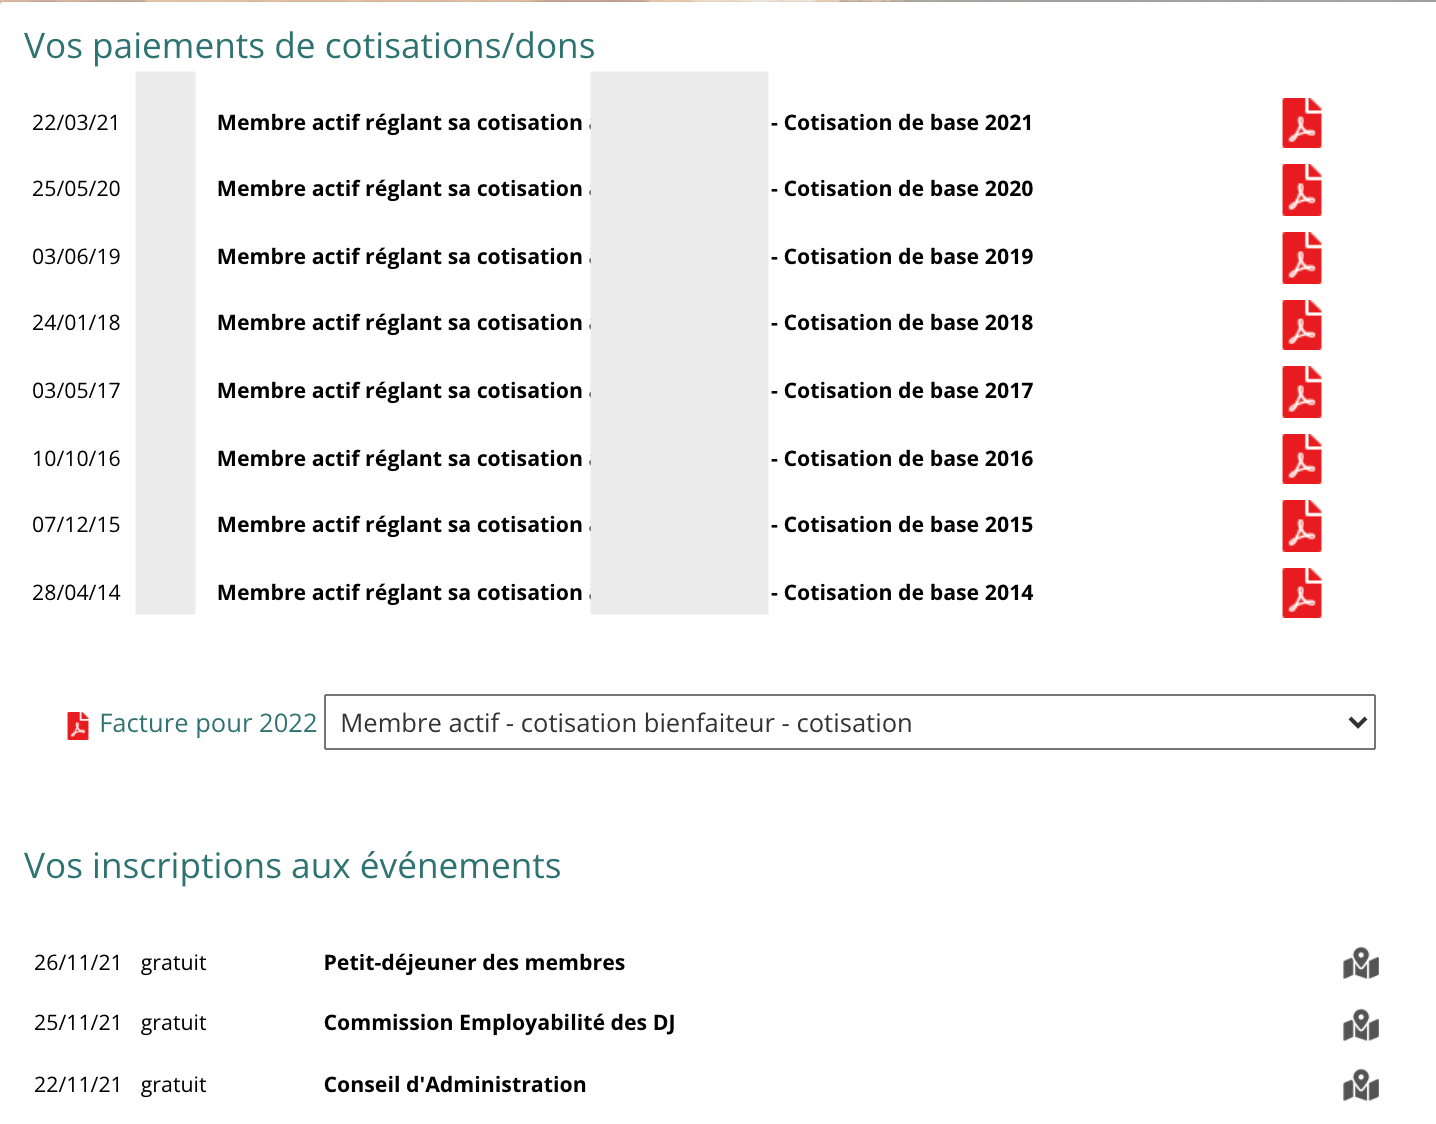This screenshot has height=1124, width=1436.
Task: Show map for Petit-déjeuner des membres
Action: tap(1360, 964)
